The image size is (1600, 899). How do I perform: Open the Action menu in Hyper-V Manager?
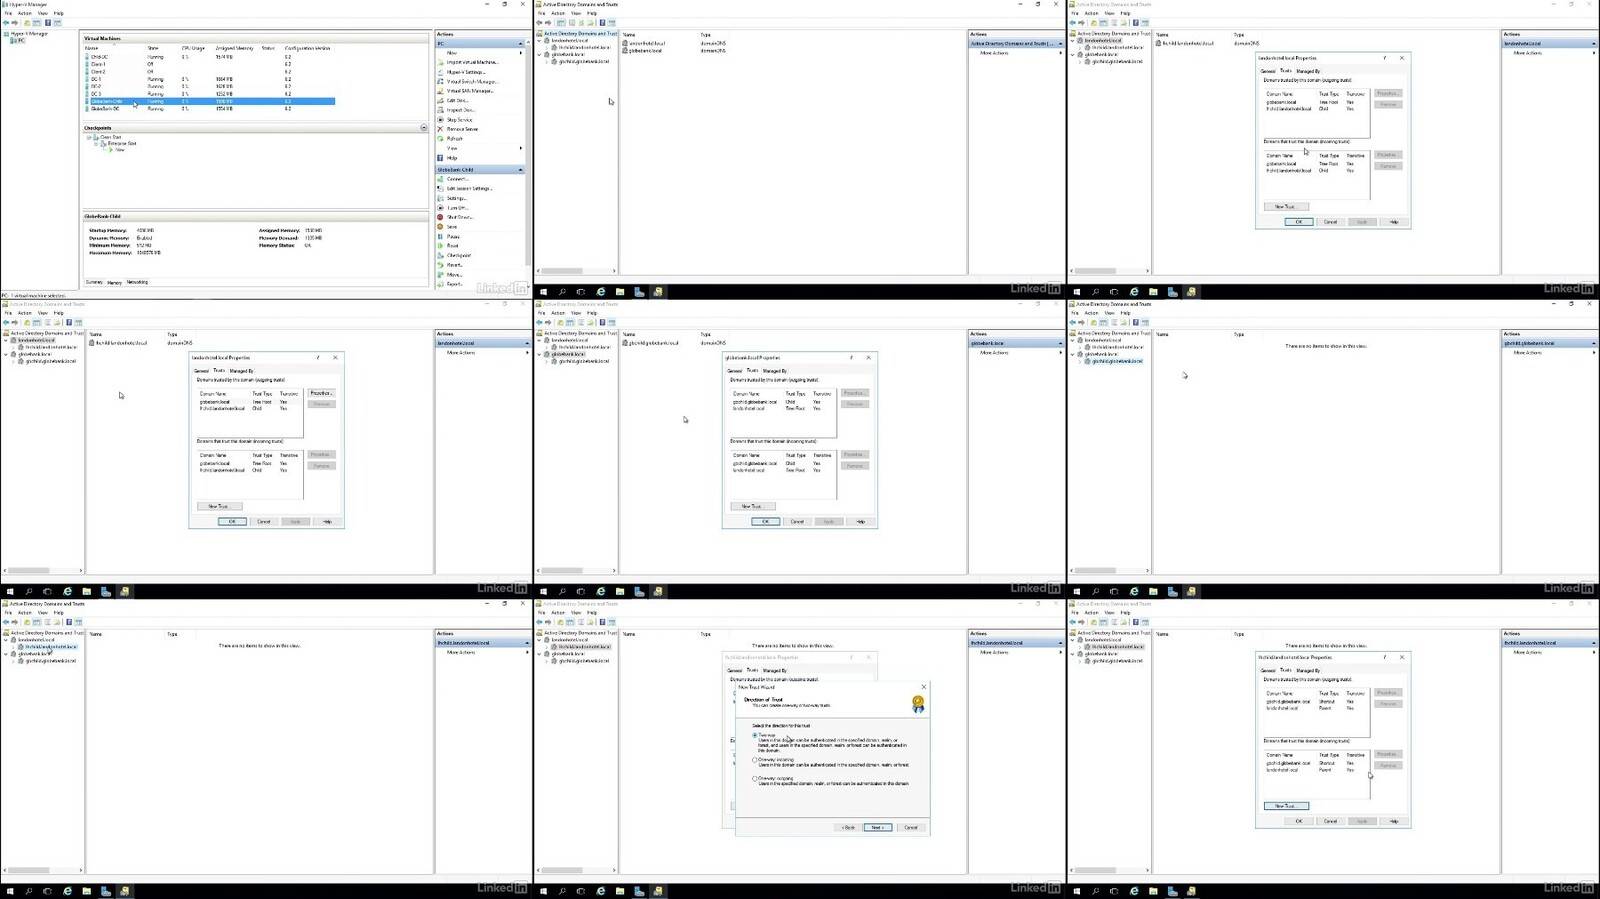coord(25,13)
